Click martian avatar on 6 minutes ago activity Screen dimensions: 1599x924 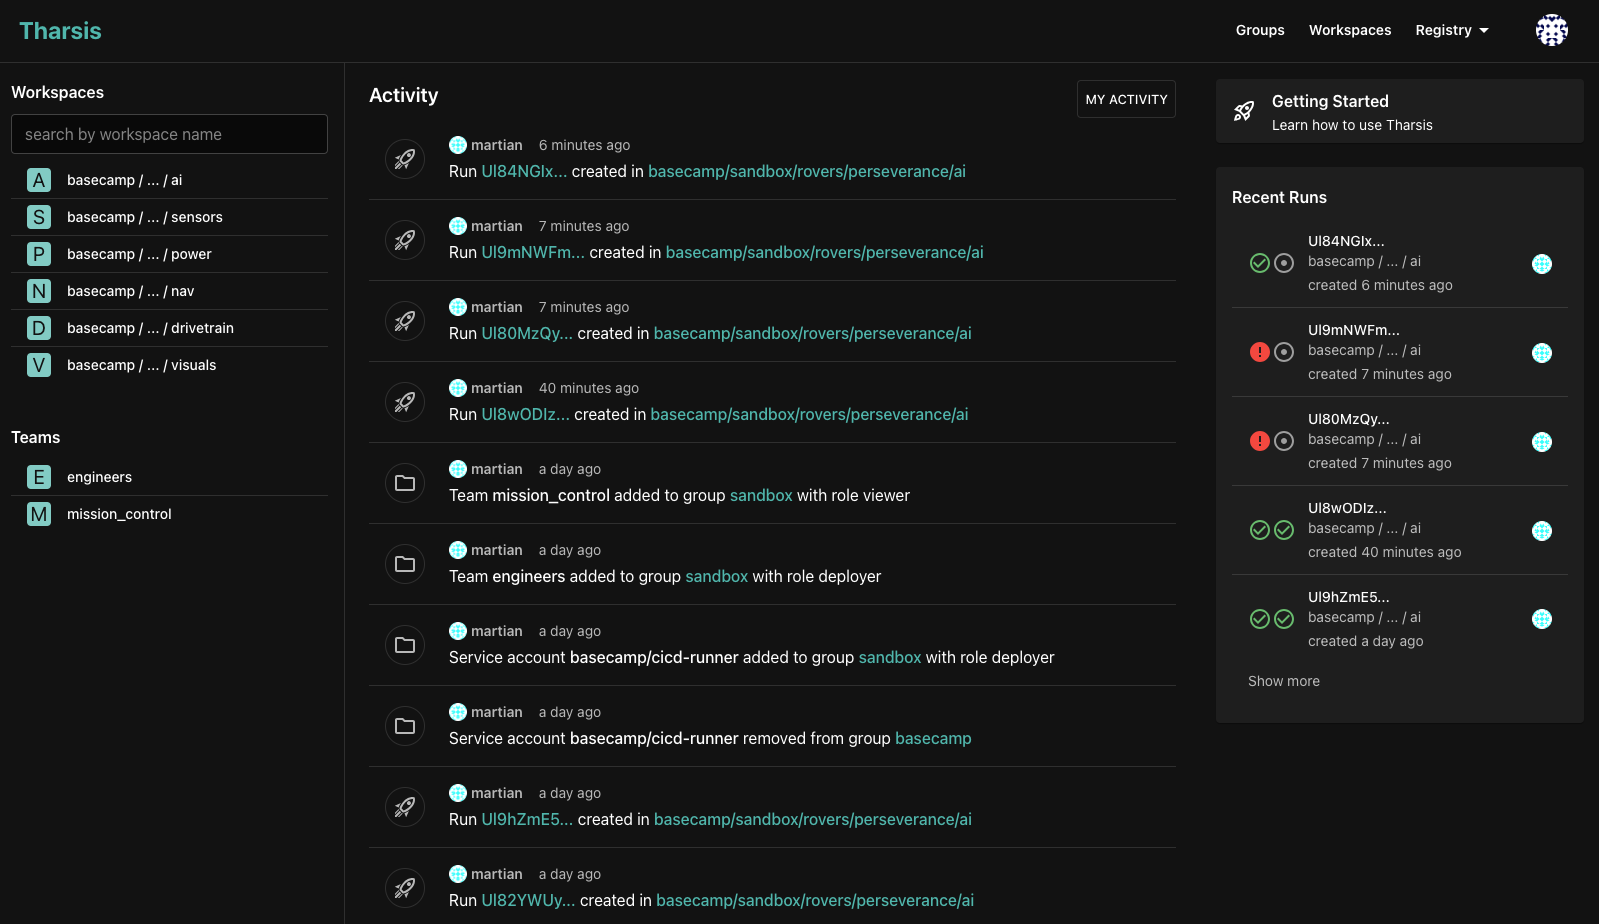pos(458,145)
